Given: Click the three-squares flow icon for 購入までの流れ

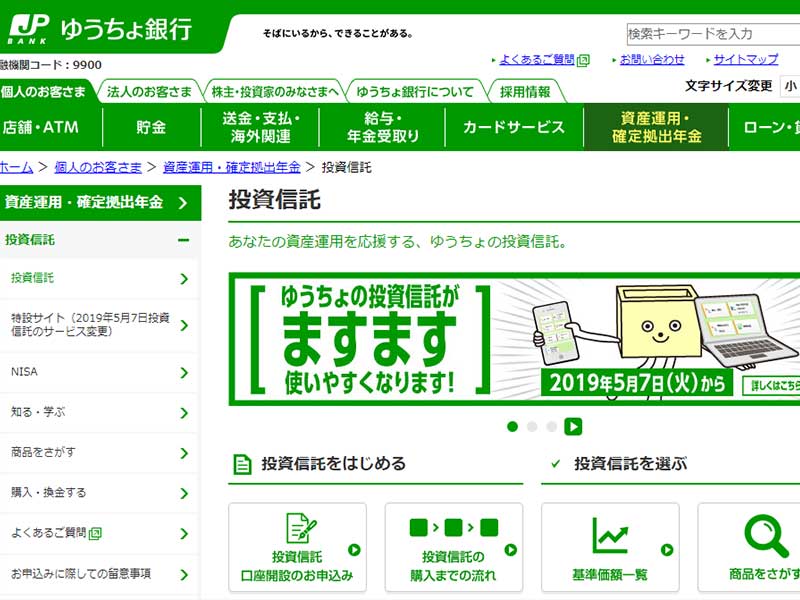Looking at the screenshot, I should click(x=454, y=527).
